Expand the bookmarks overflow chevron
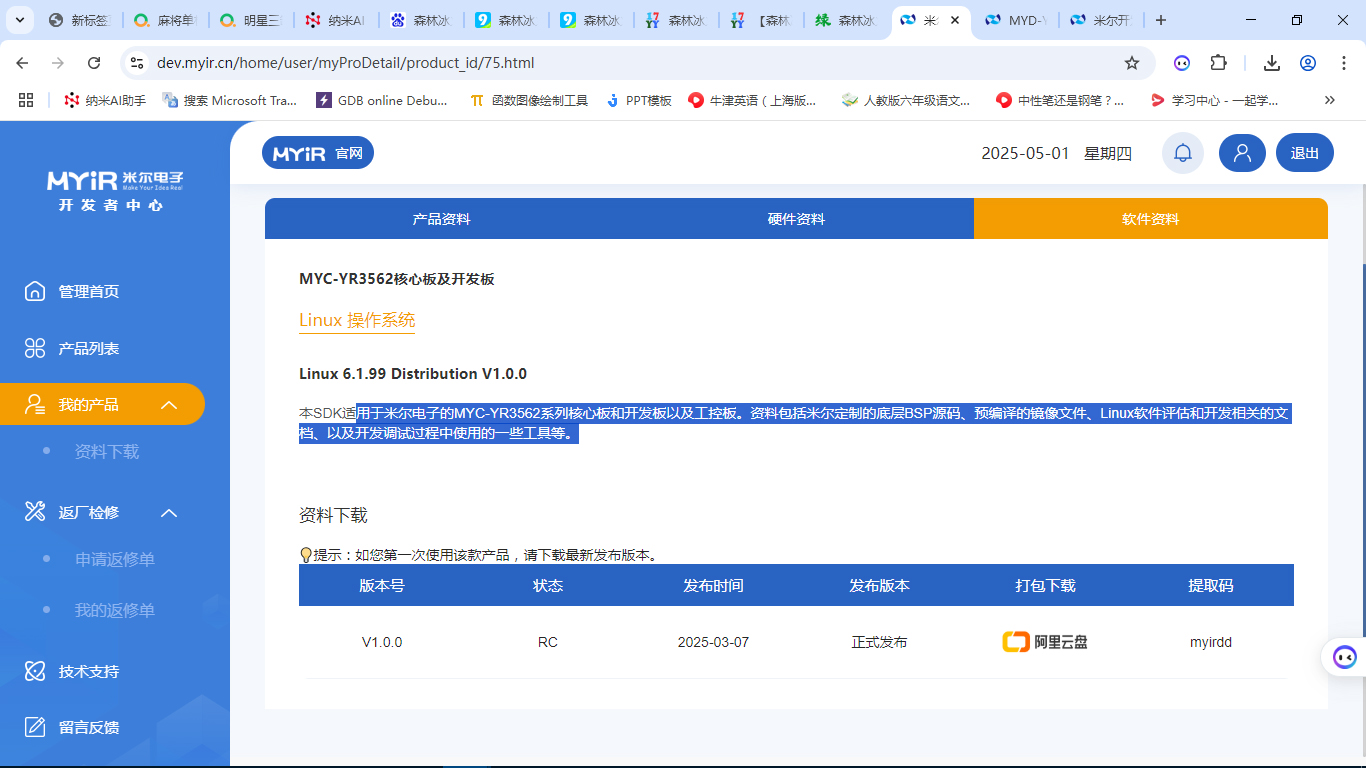1366x768 pixels. [x=1329, y=100]
